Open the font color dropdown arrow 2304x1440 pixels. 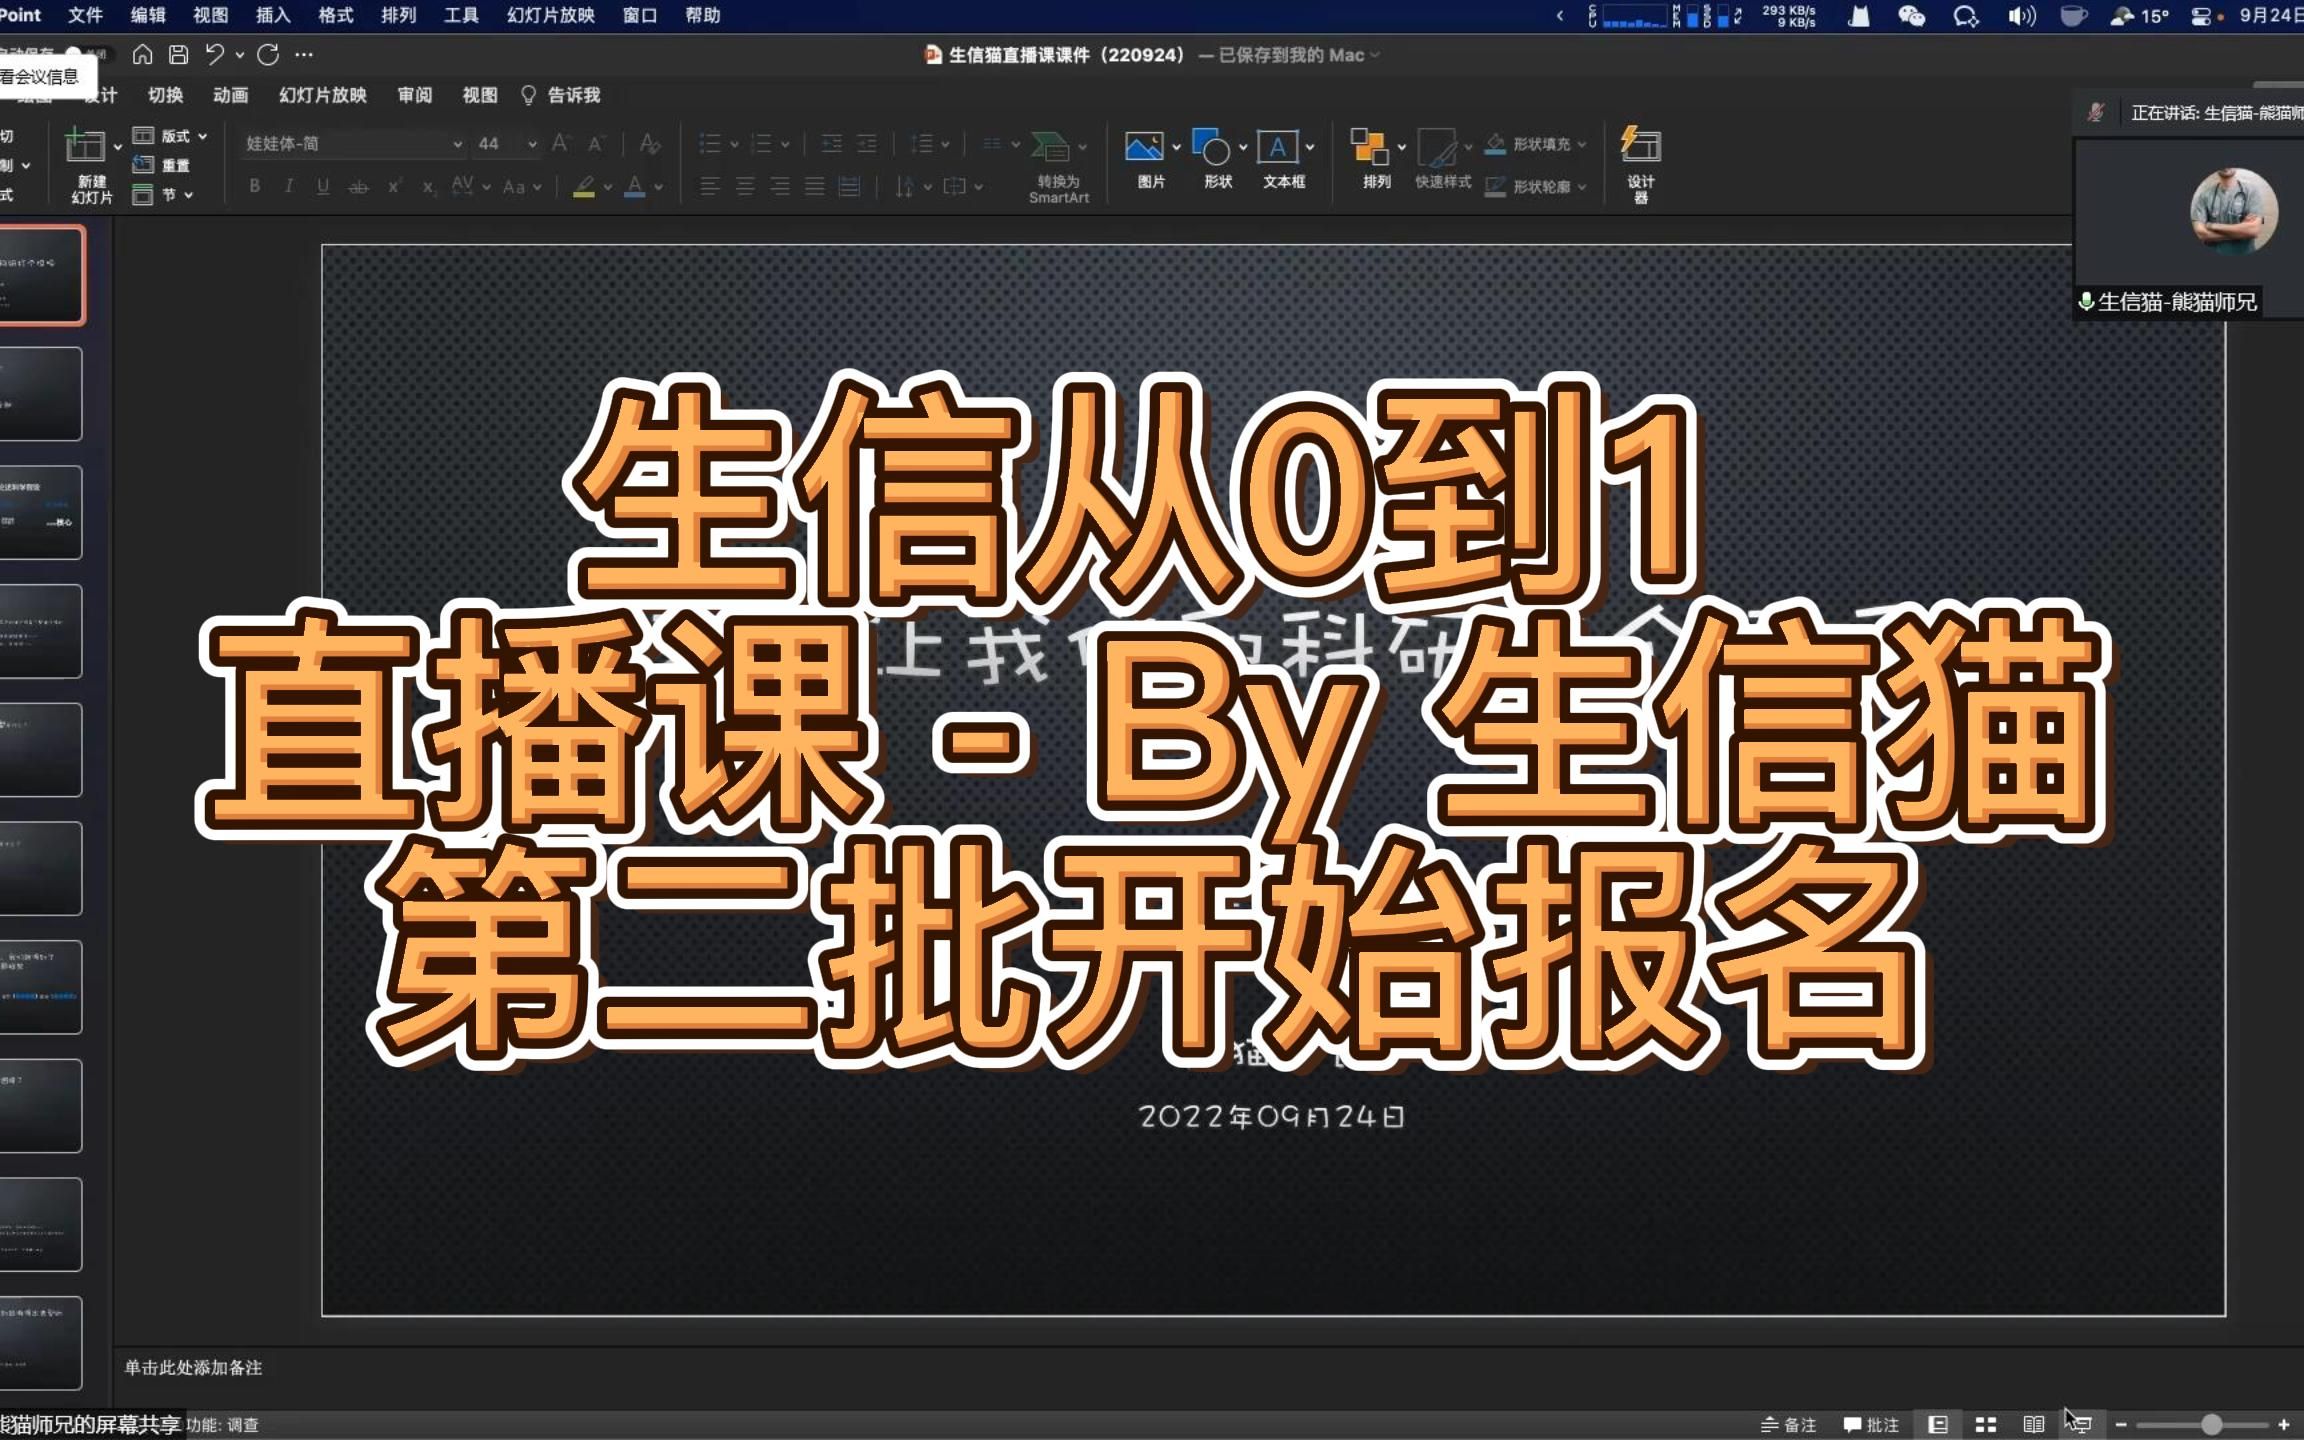tap(658, 187)
